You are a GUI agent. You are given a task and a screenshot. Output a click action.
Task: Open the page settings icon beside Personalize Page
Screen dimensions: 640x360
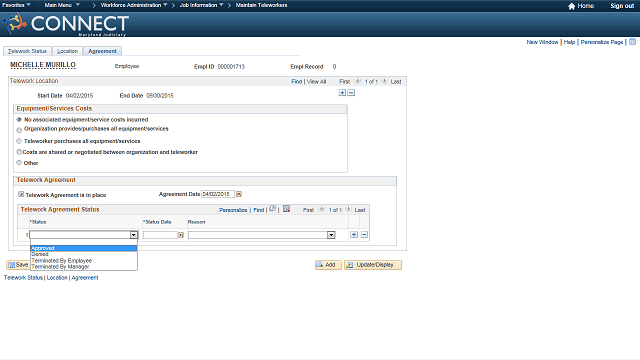[x=632, y=42]
